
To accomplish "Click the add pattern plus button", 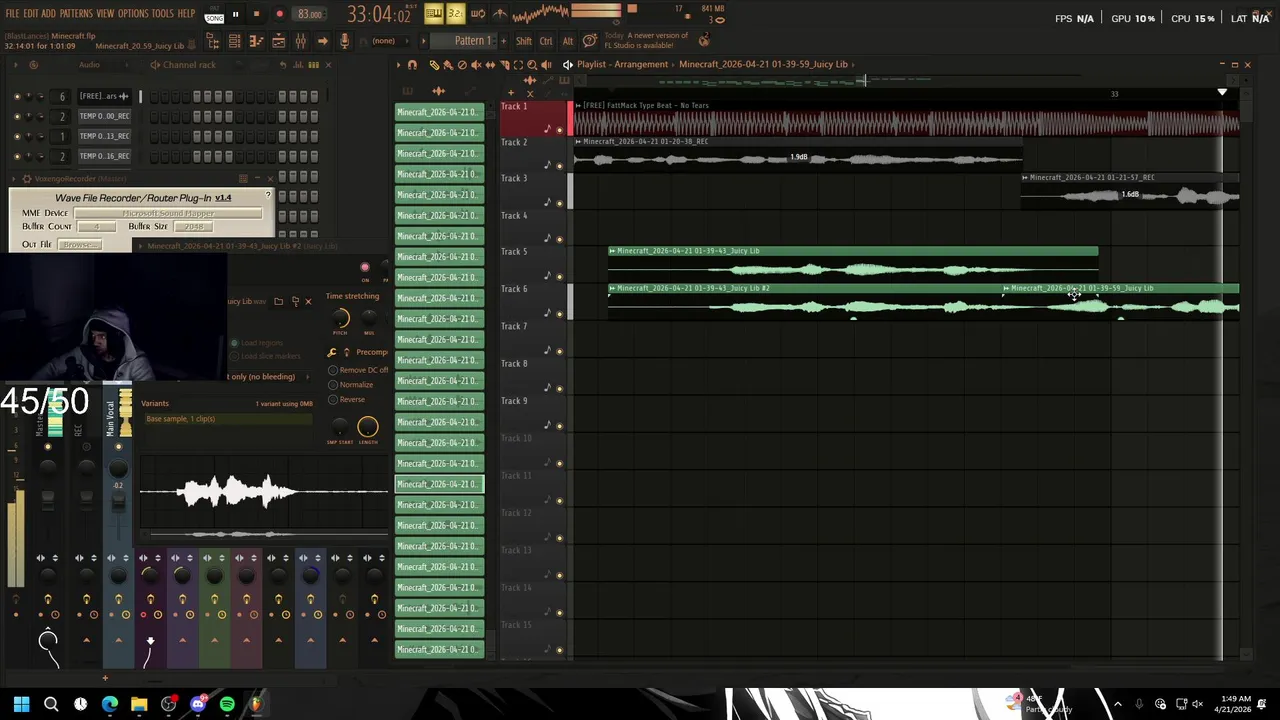I will [x=503, y=41].
